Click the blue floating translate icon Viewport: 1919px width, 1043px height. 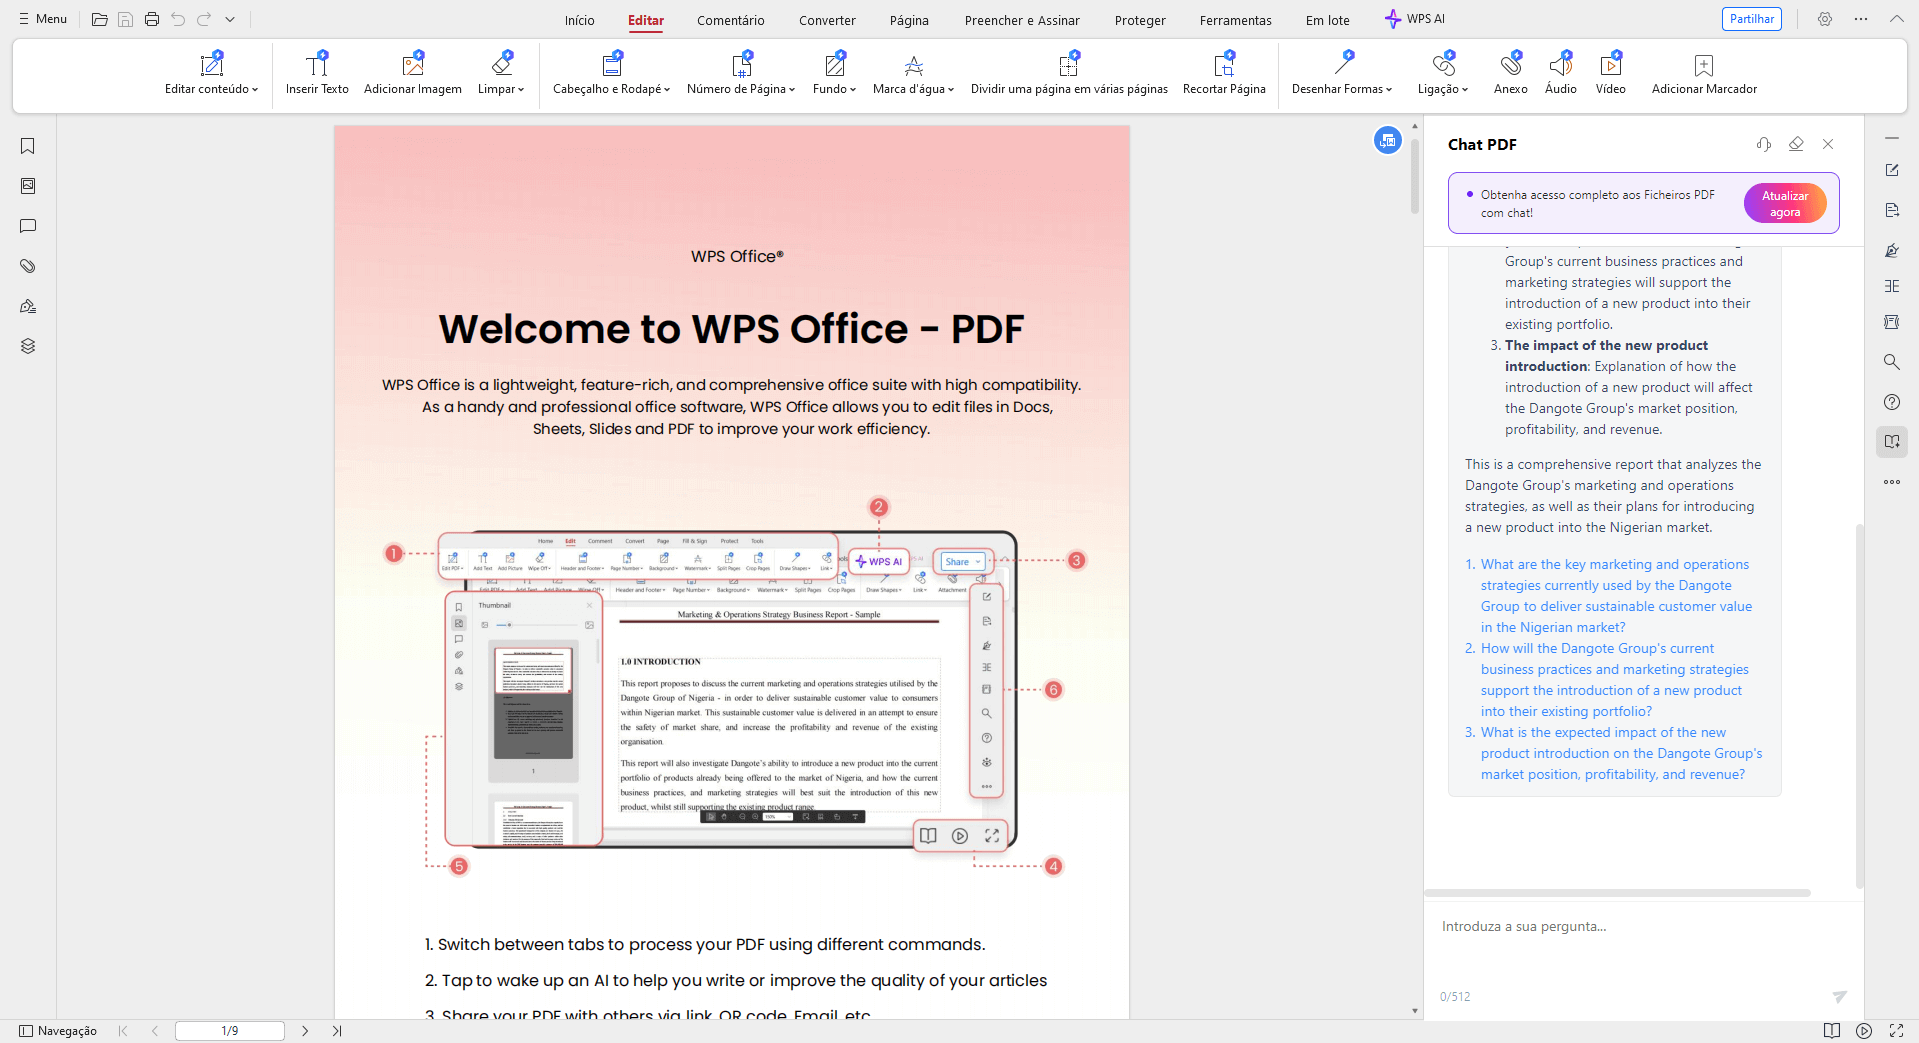(x=1388, y=141)
